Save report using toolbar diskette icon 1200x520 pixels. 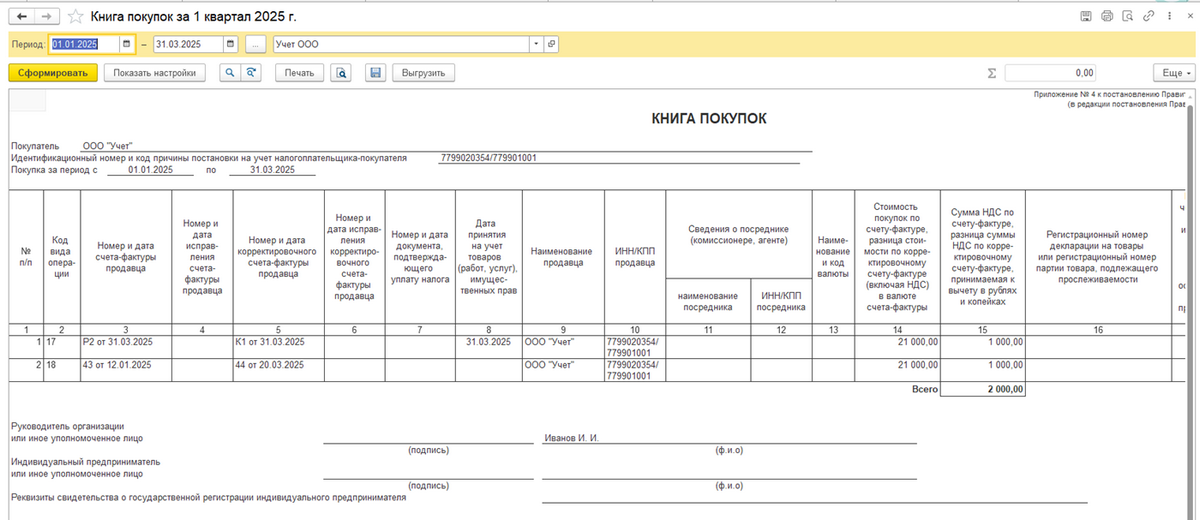(375, 73)
